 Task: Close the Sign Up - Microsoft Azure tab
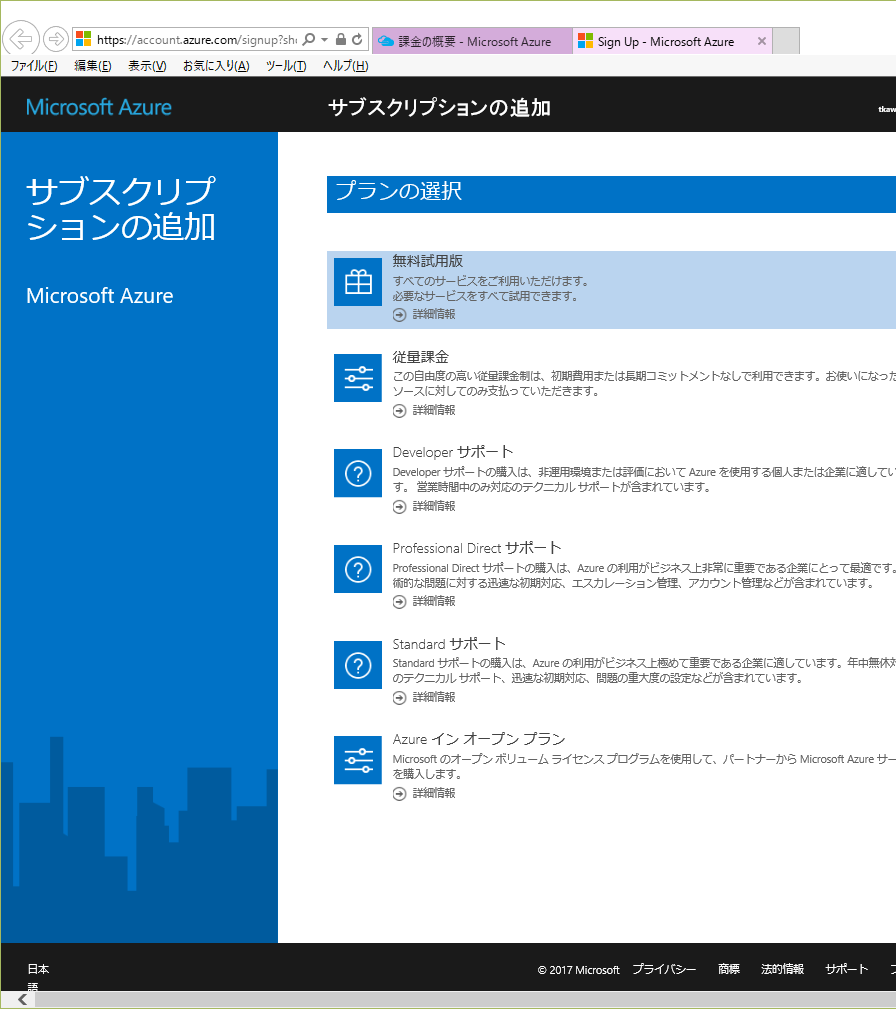click(x=761, y=41)
